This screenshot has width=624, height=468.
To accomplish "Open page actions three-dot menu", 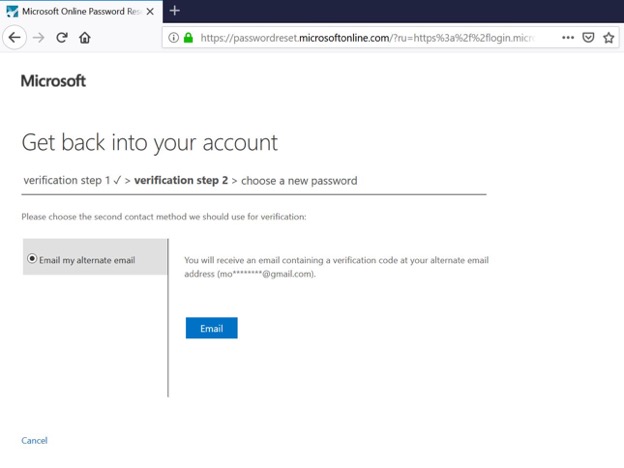I will coord(568,38).
